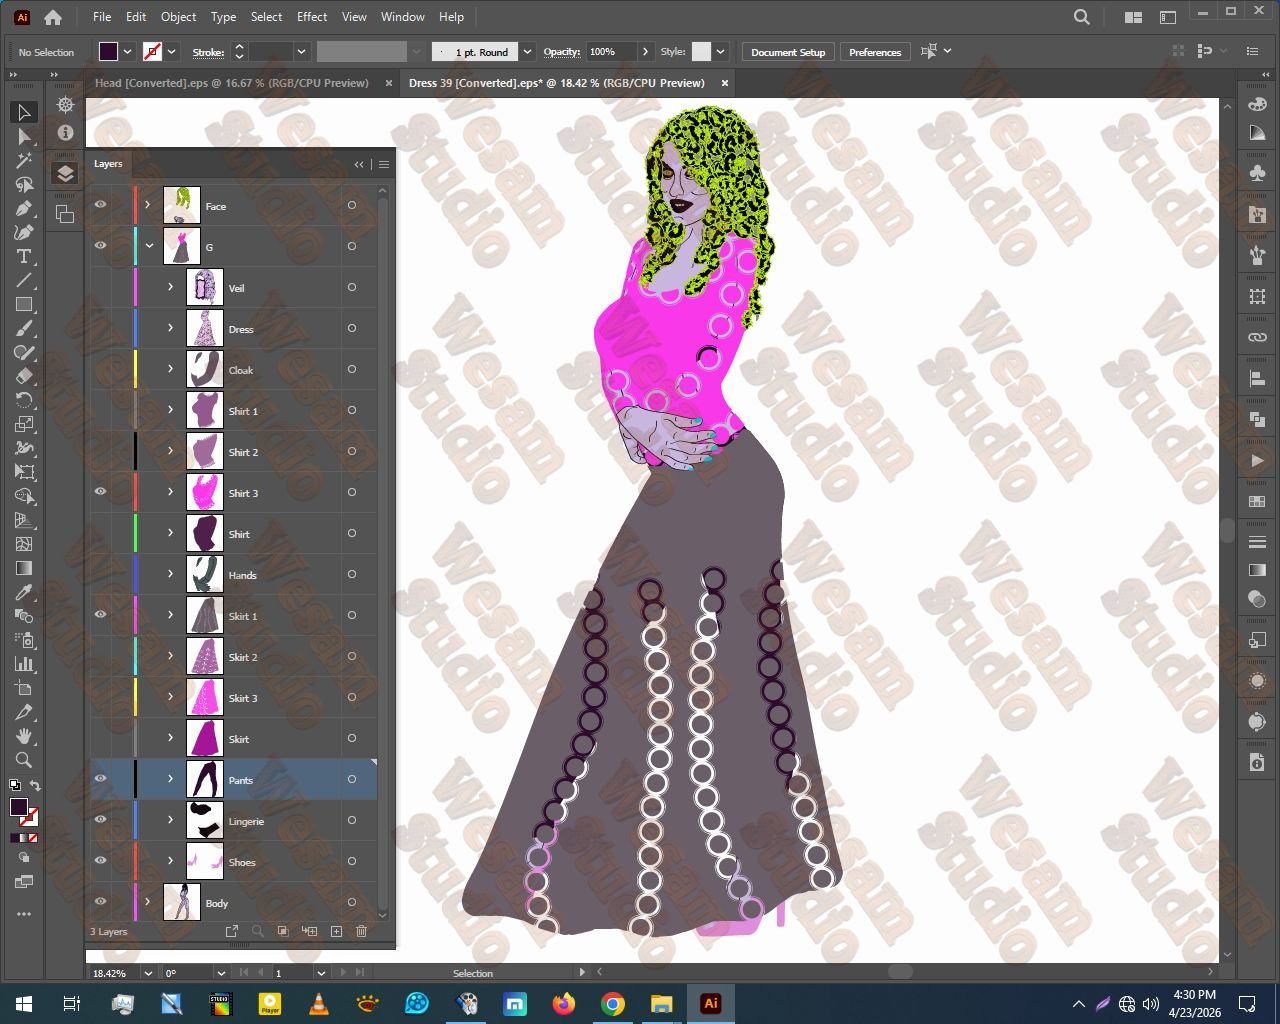Image resolution: width=1280 pixels, height=1024 pixels.
Task: Click the Document Setup button
Action: point(788,52)
